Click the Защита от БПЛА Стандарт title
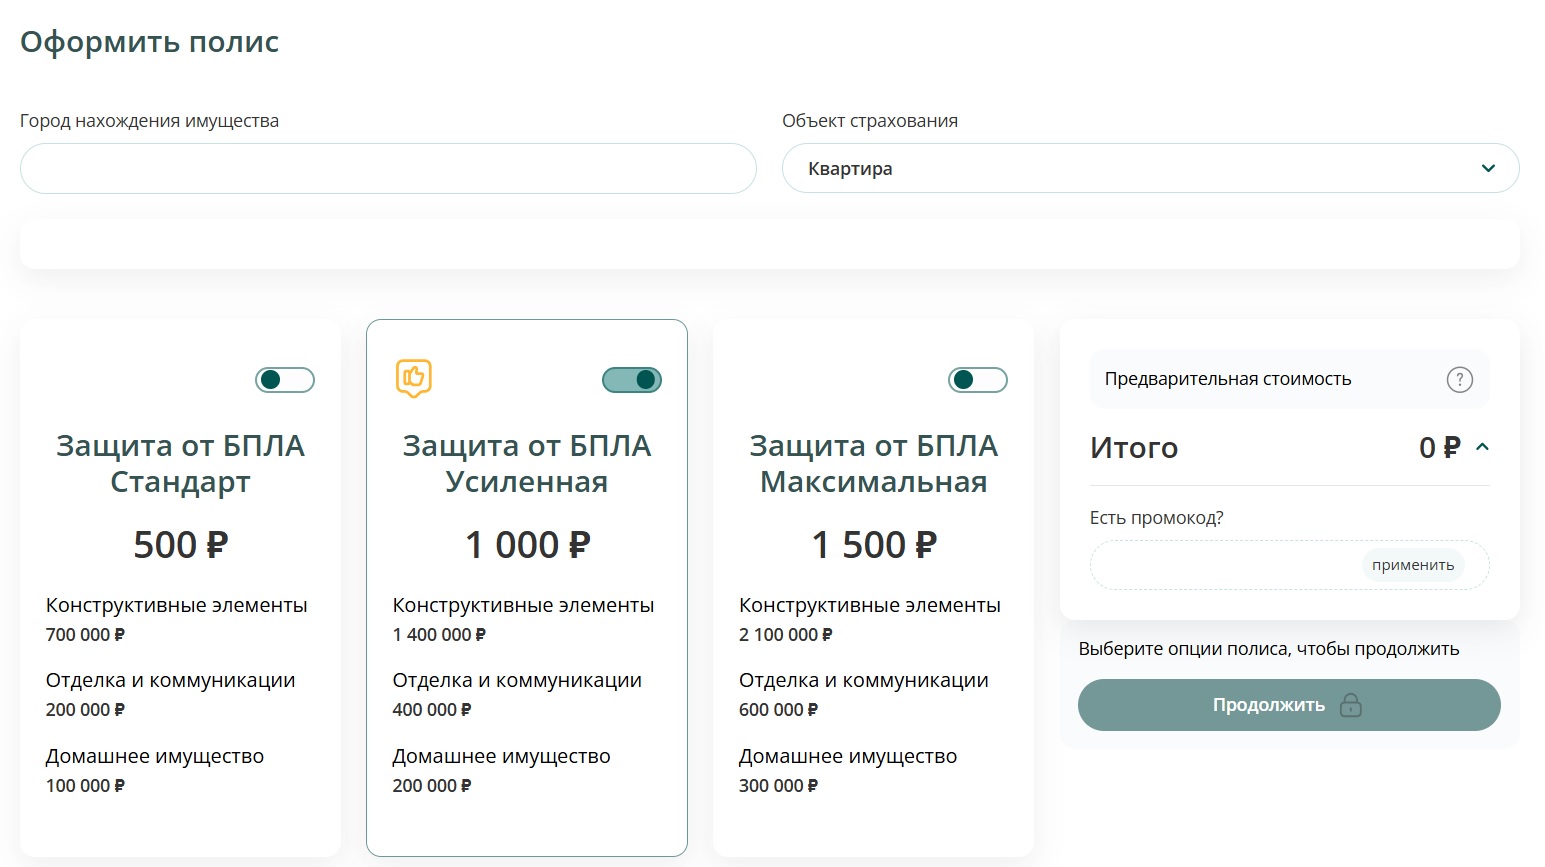1545x867 pixels. click(180, 464)
